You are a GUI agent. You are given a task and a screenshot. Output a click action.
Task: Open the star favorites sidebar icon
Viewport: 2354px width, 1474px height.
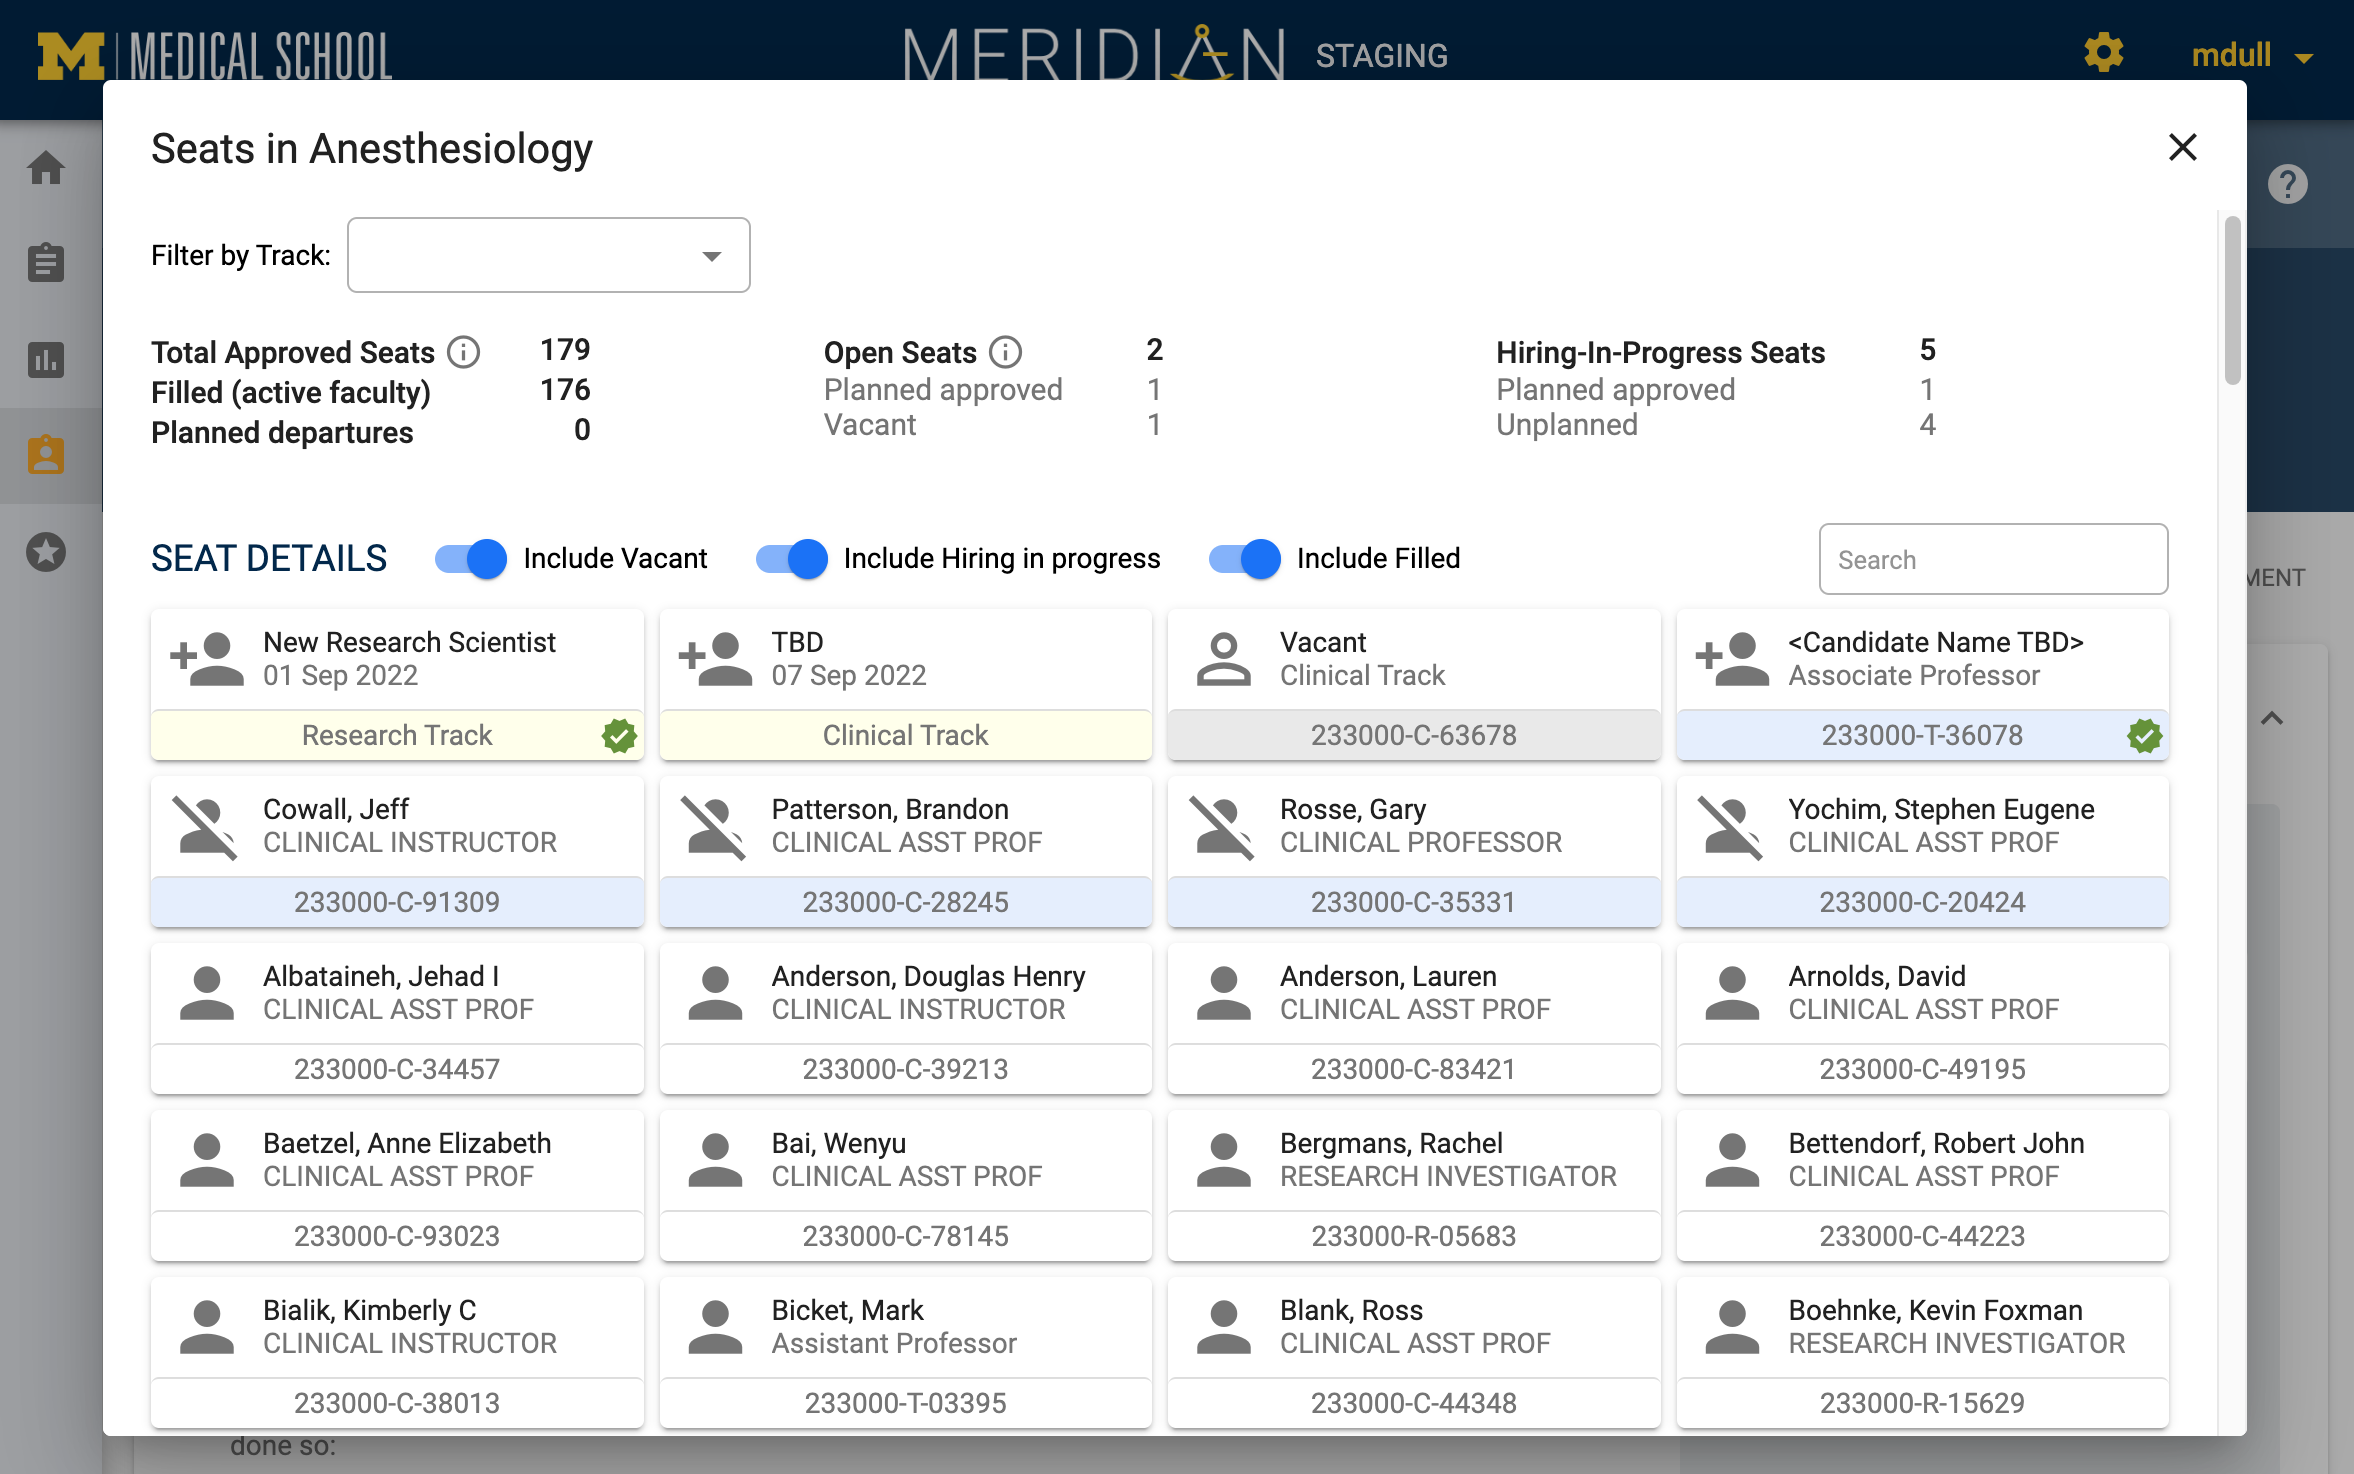pos(46,551)
